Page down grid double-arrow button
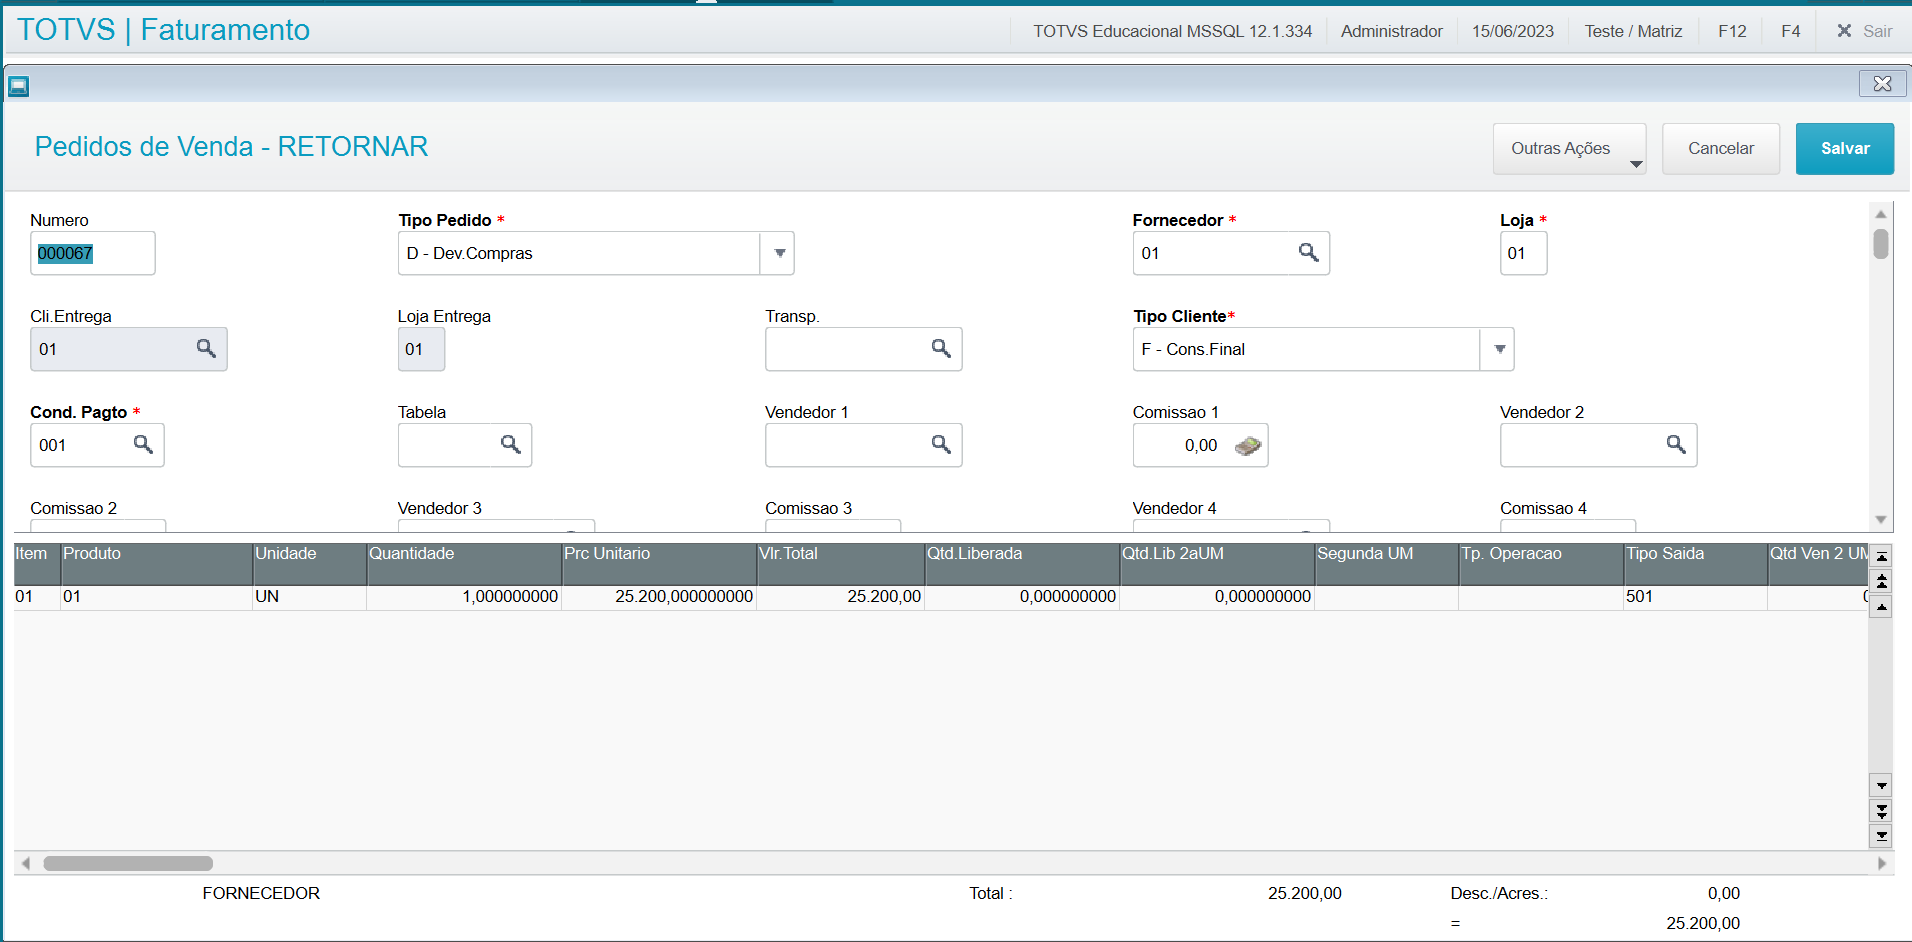The image size is (1912, 942). pyautogui.click(x=1882, y=811)
